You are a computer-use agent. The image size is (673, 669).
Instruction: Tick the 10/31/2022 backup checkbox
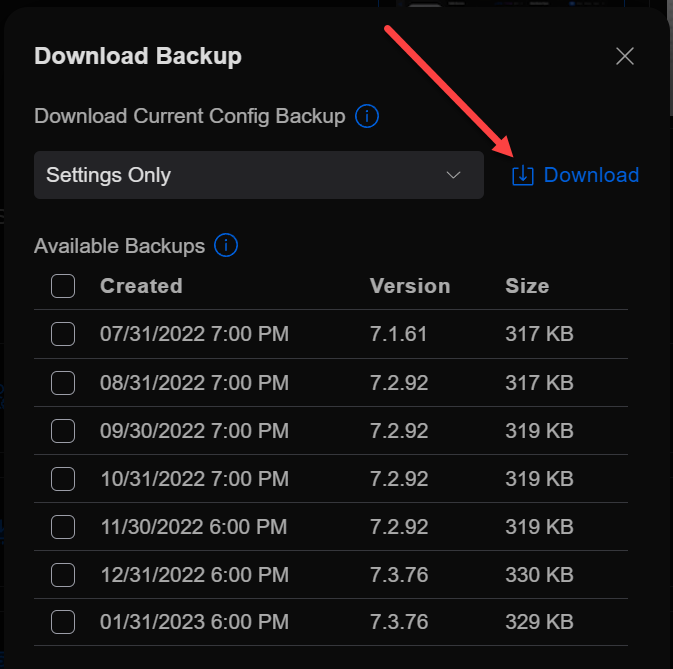point(63,478)
